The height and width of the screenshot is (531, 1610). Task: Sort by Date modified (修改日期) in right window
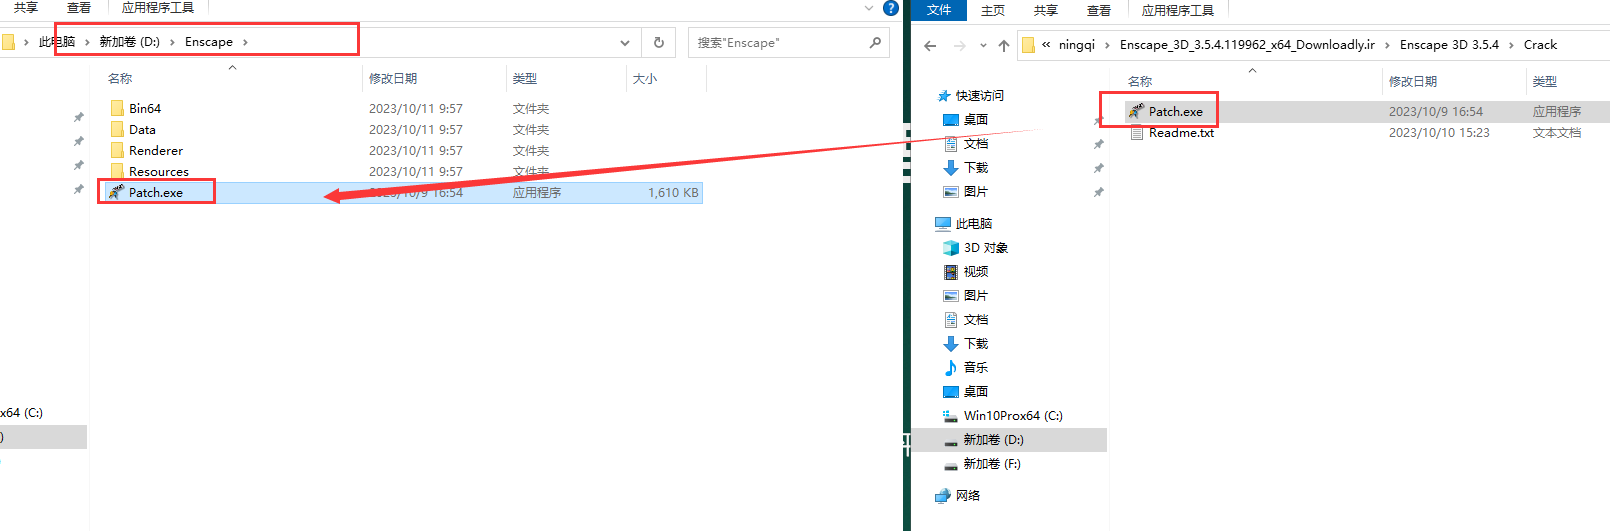coord(1413,81)
